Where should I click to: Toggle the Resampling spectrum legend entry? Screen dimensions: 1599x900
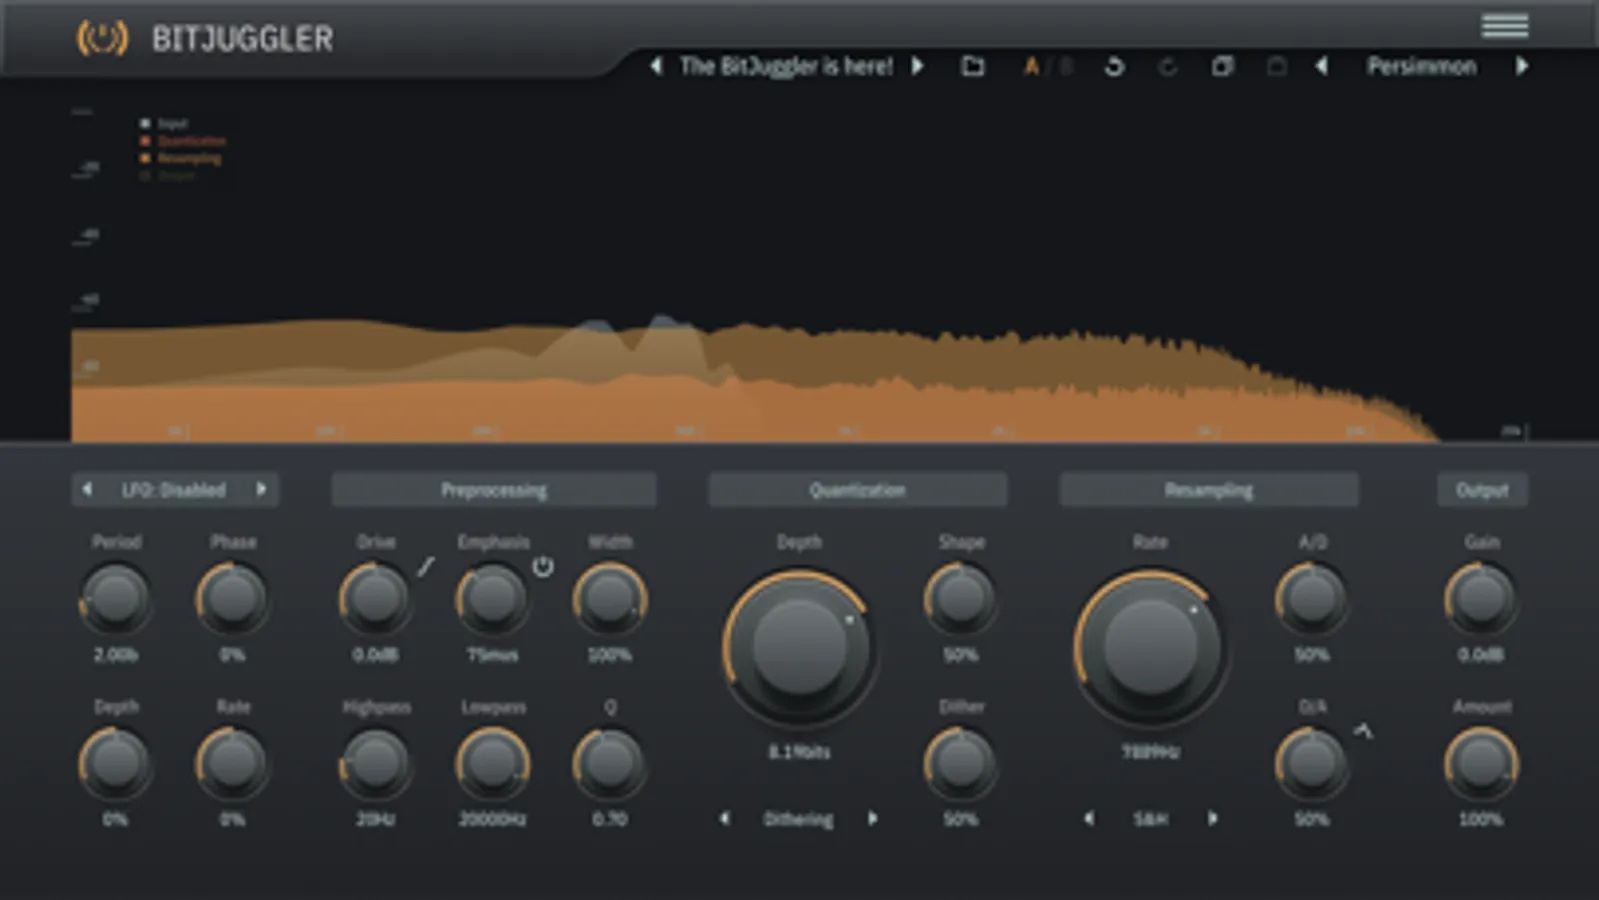pyautogui.click(x=181, y=158)
